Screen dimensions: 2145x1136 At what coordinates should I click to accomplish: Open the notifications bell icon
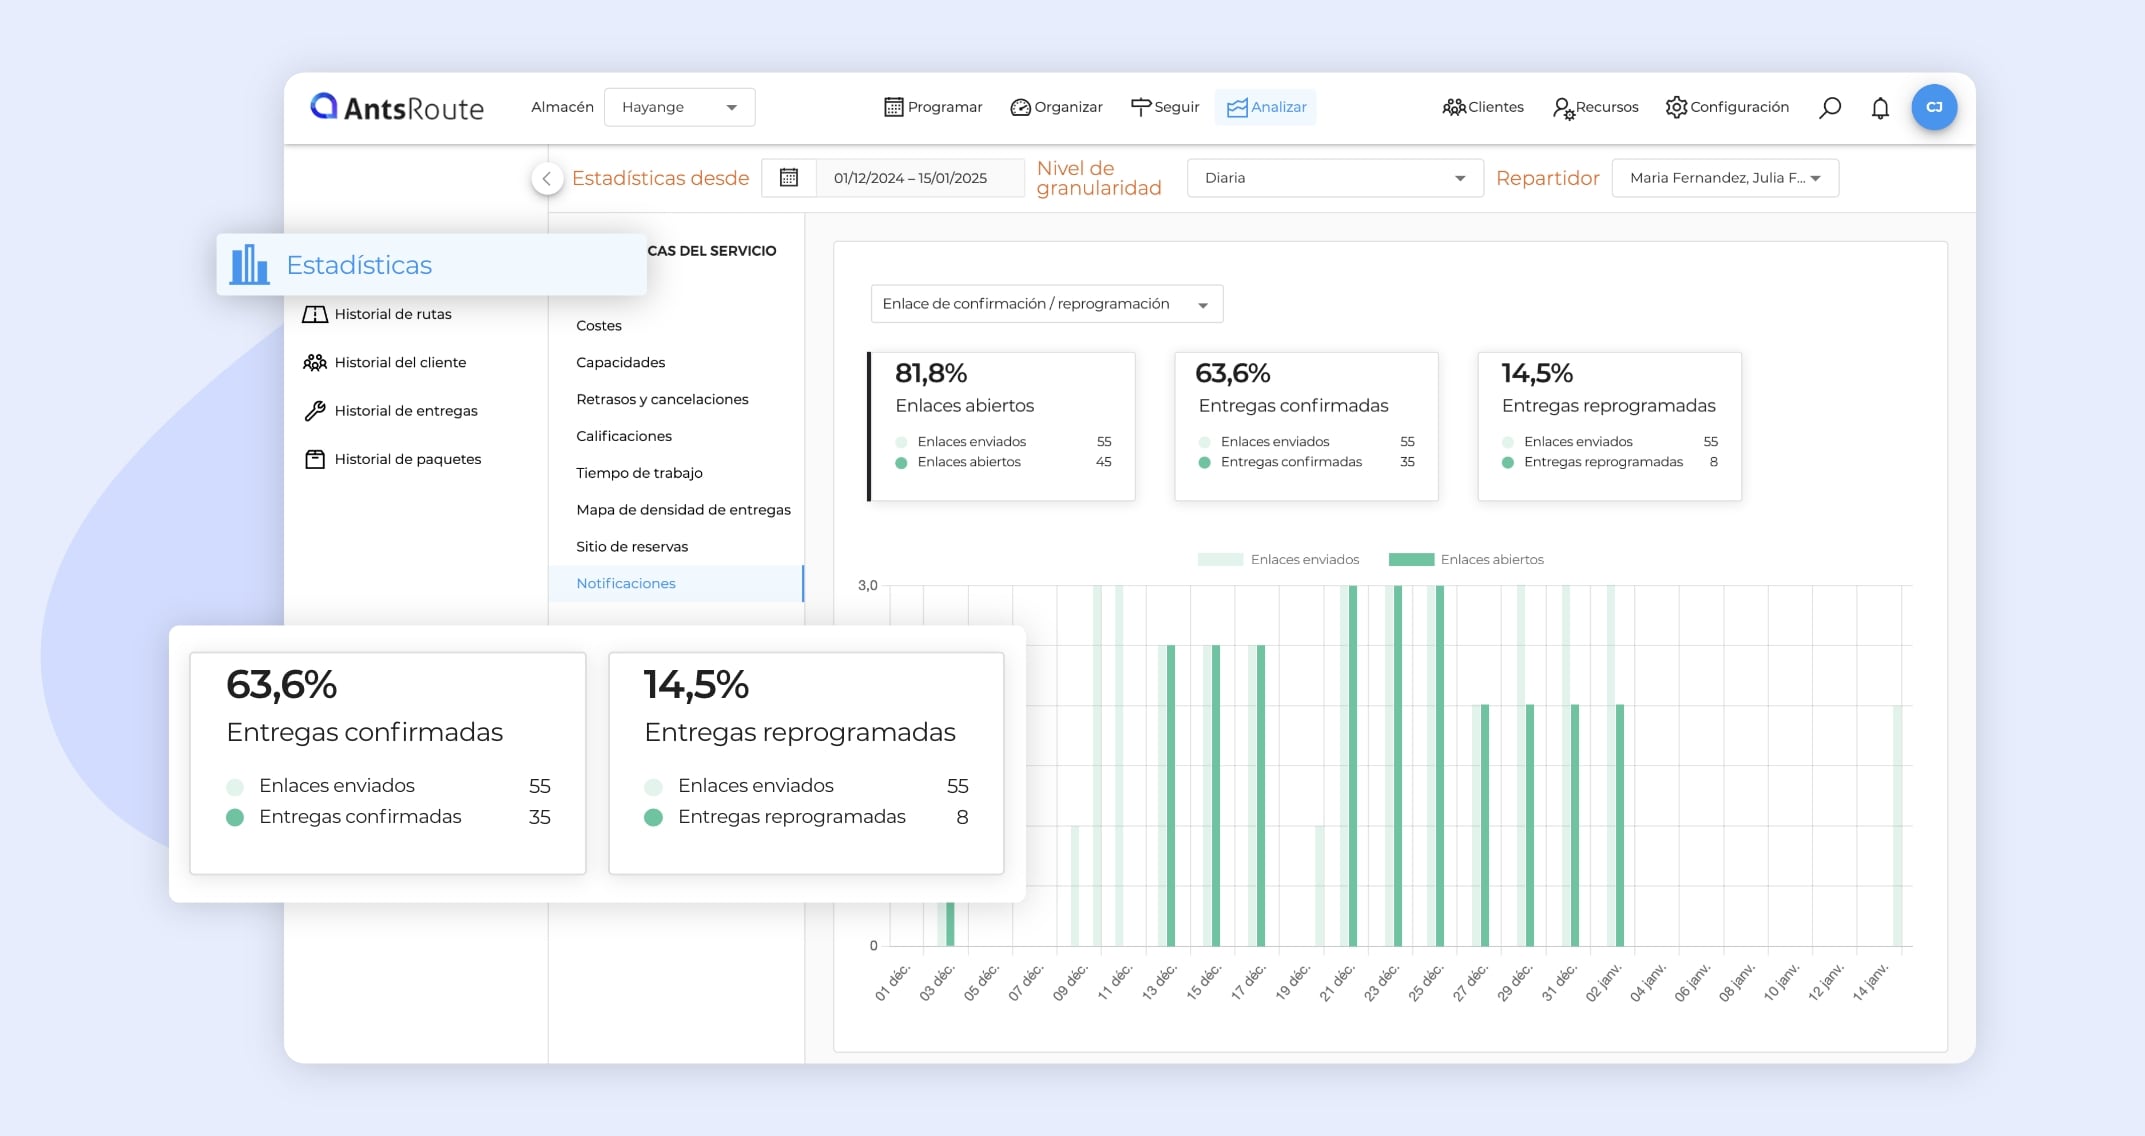coord(1880,108)
